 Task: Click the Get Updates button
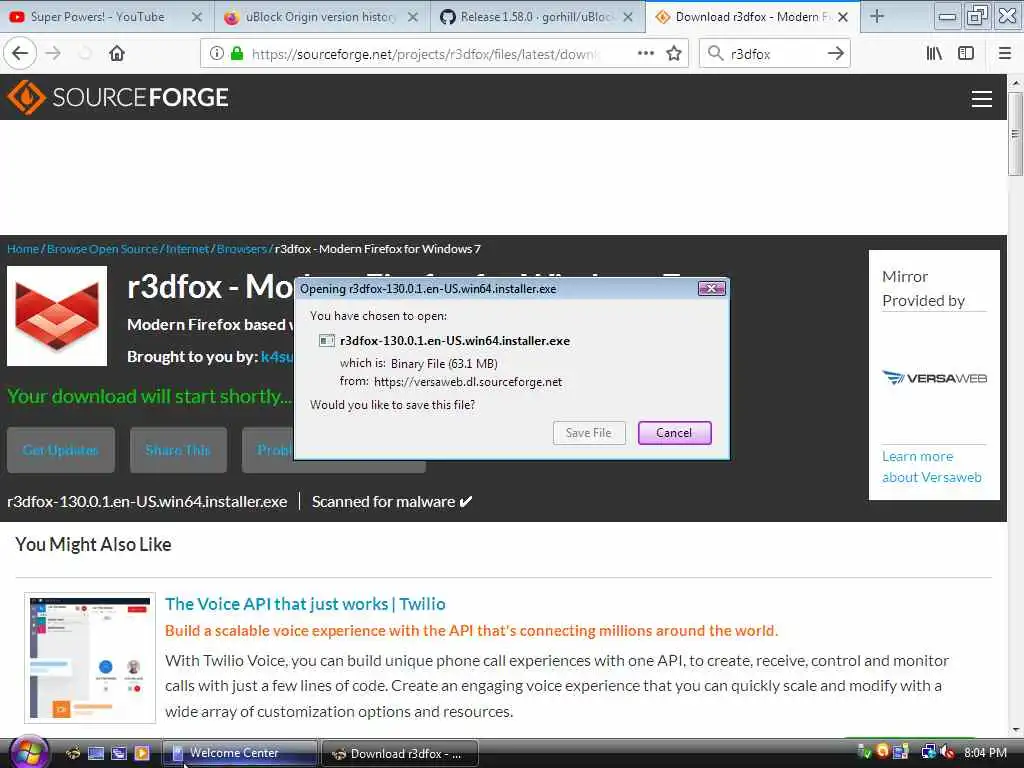click(61, 450)
